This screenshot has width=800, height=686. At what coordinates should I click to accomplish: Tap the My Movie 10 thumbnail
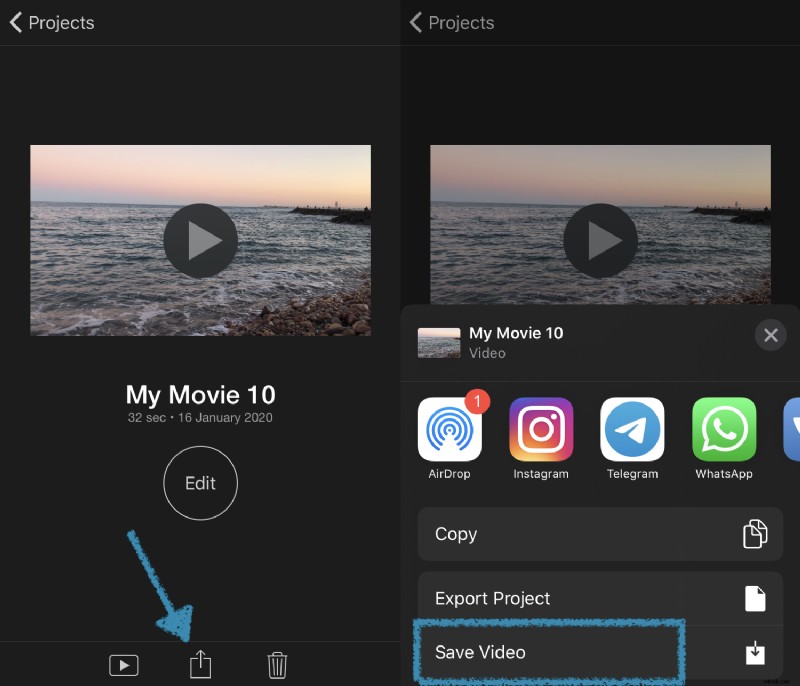coord(439,341)
